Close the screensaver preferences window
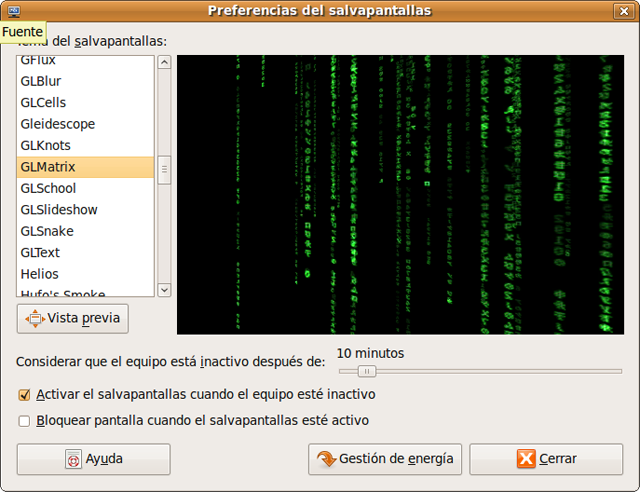Viewport: 640px width, 492px height. pos(625,10)
